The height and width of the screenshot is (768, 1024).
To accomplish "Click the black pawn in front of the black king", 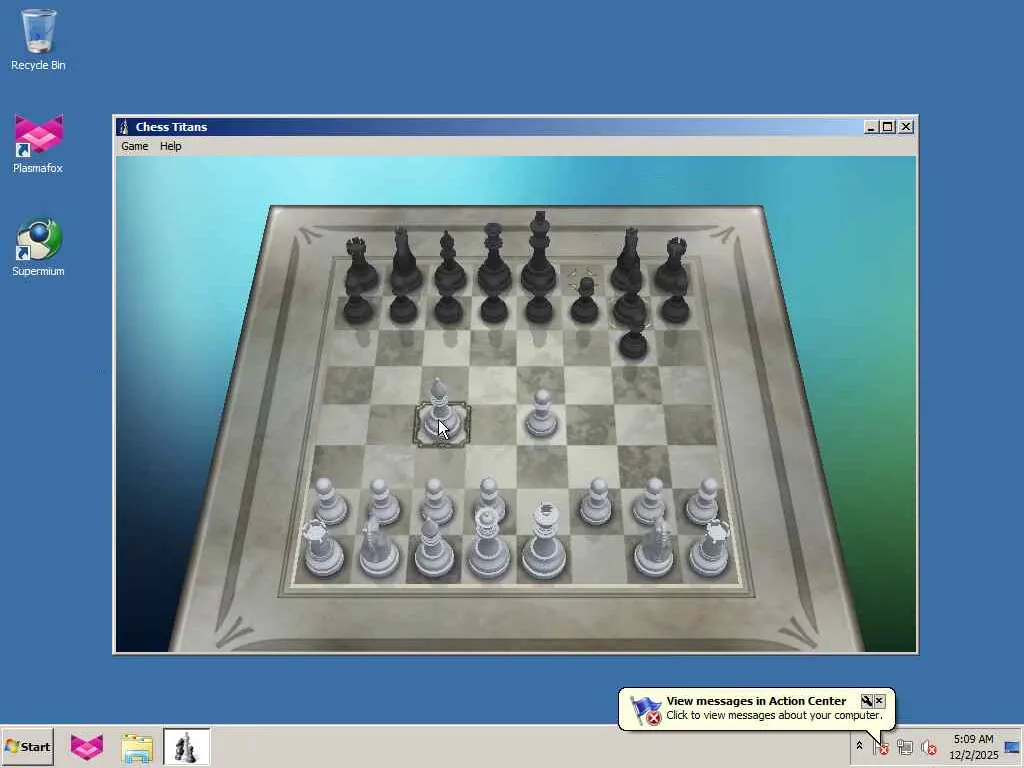I will [x=539, y=307].
